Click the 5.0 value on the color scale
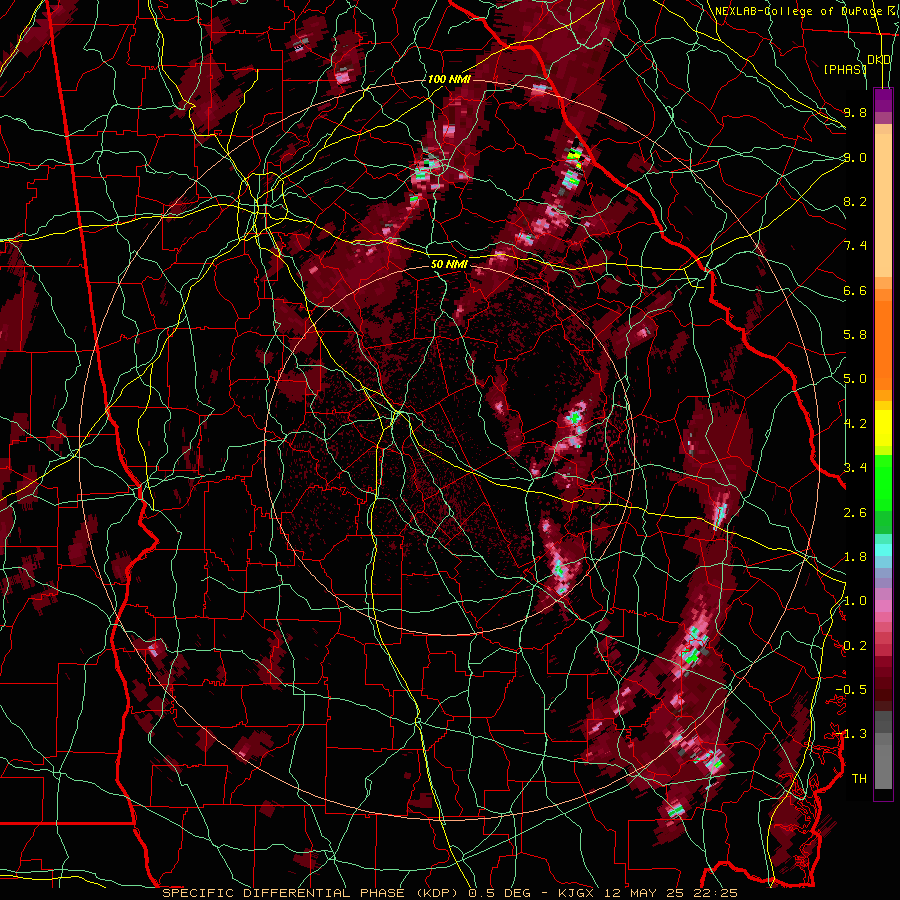 pyautogui.click(x=855, y=379)
